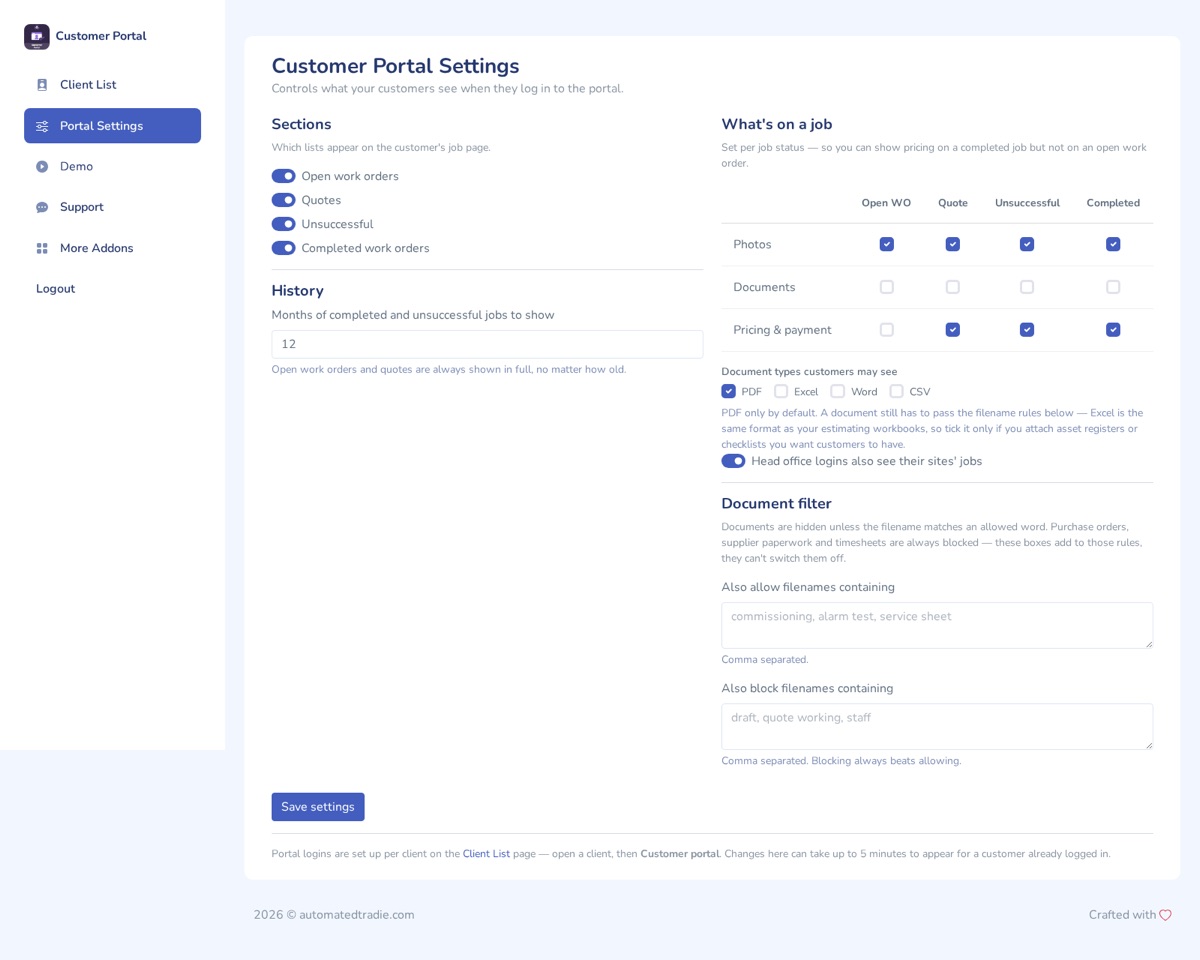1200x960 pixels.
Task: Check the Excel document type
Action: coord(781,391)
